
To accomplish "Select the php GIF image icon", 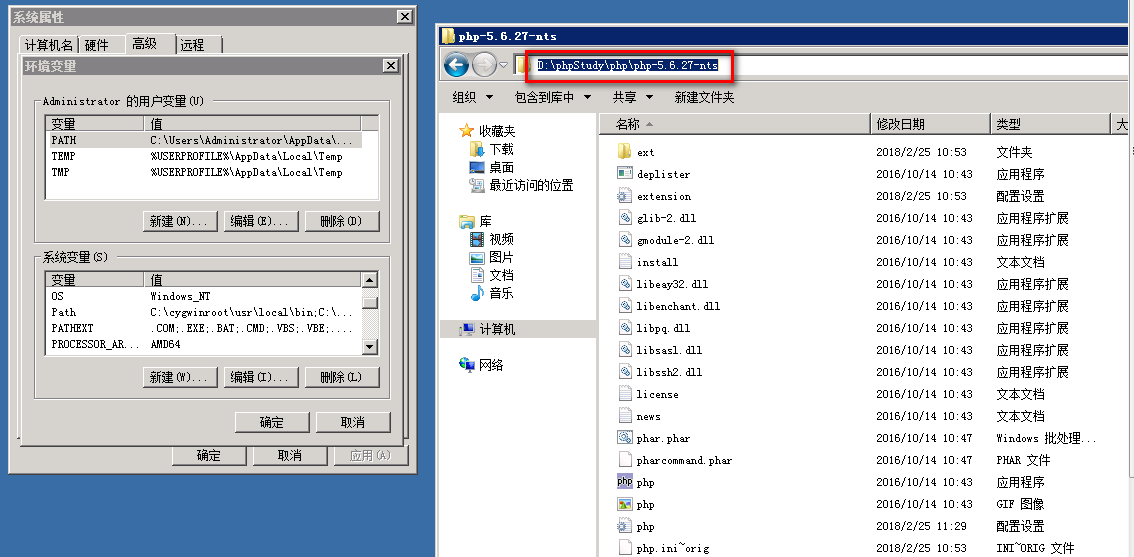I will 625,504.
